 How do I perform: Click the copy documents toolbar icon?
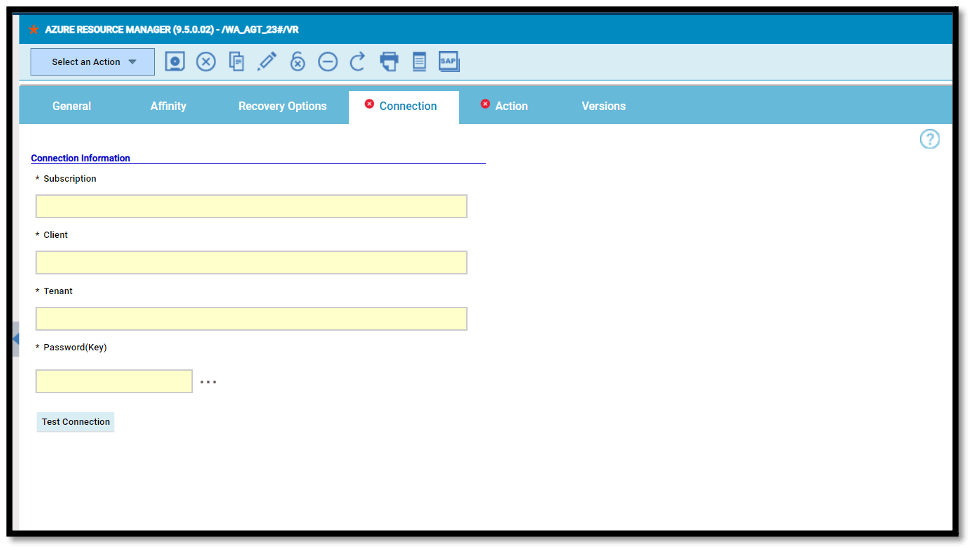click(236, 62)
